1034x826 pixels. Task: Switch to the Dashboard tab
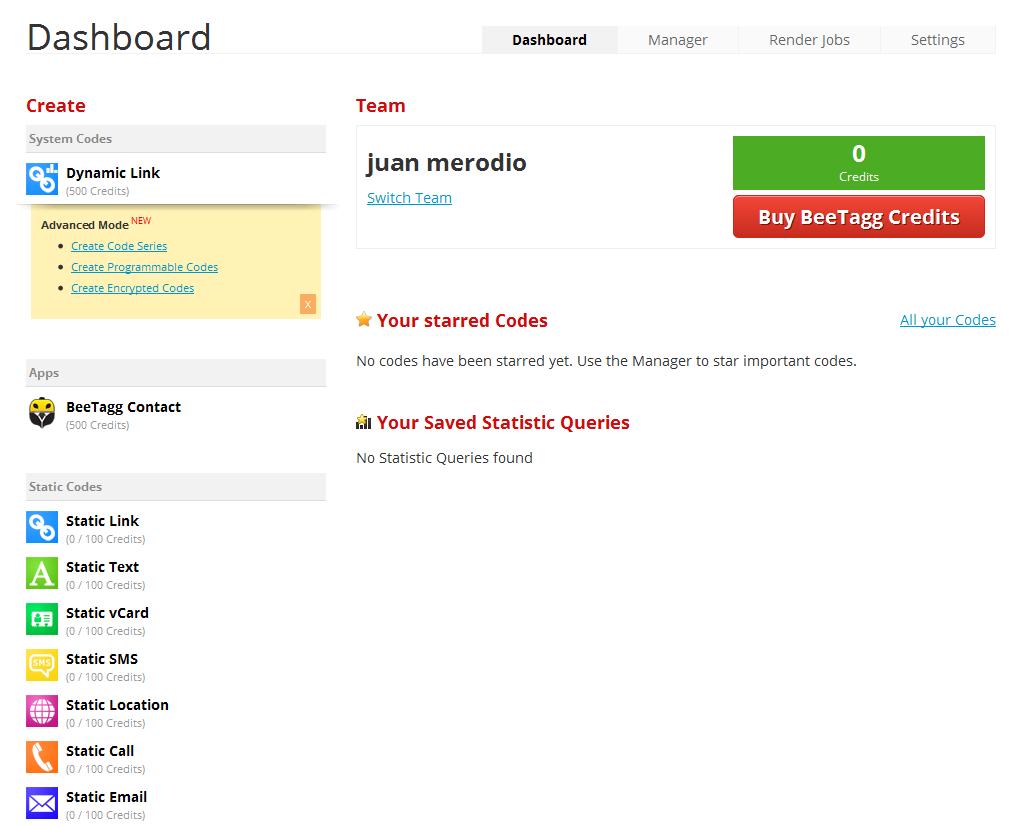pyautogui.click(x=549, y=40)
